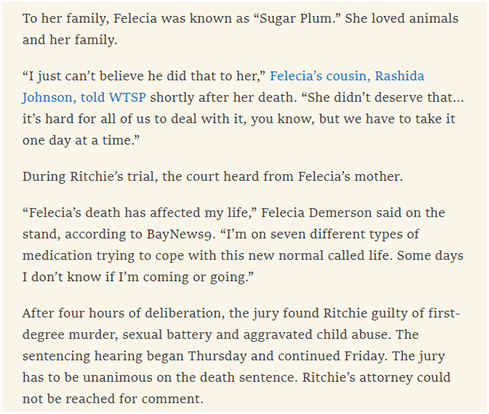This screenshot has height=414, width=489.
Task: Open the "Felecia's cousin, Rashida" hyperlink
Action: pyautogui.click(x=347, y=76)
